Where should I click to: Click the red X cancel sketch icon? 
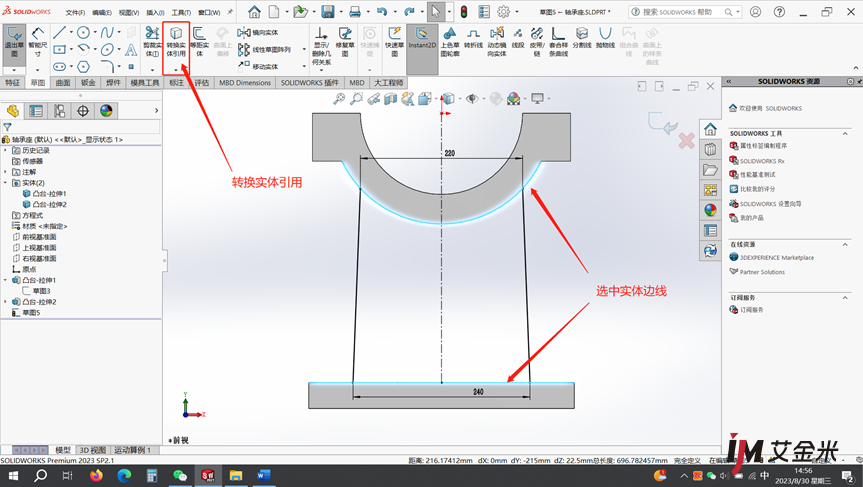click(x=686, y=141)
